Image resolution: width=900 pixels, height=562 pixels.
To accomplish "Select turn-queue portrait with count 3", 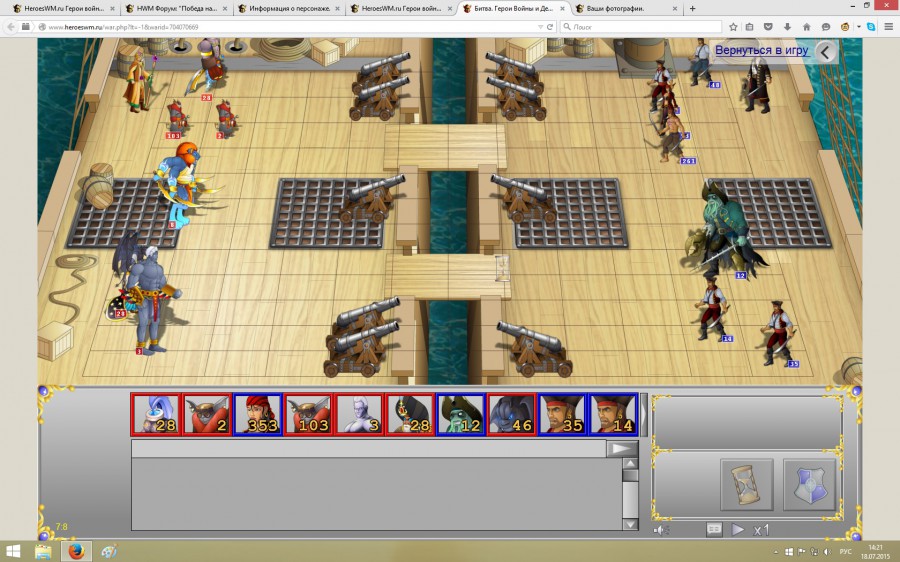I will [x=359, y=414].
